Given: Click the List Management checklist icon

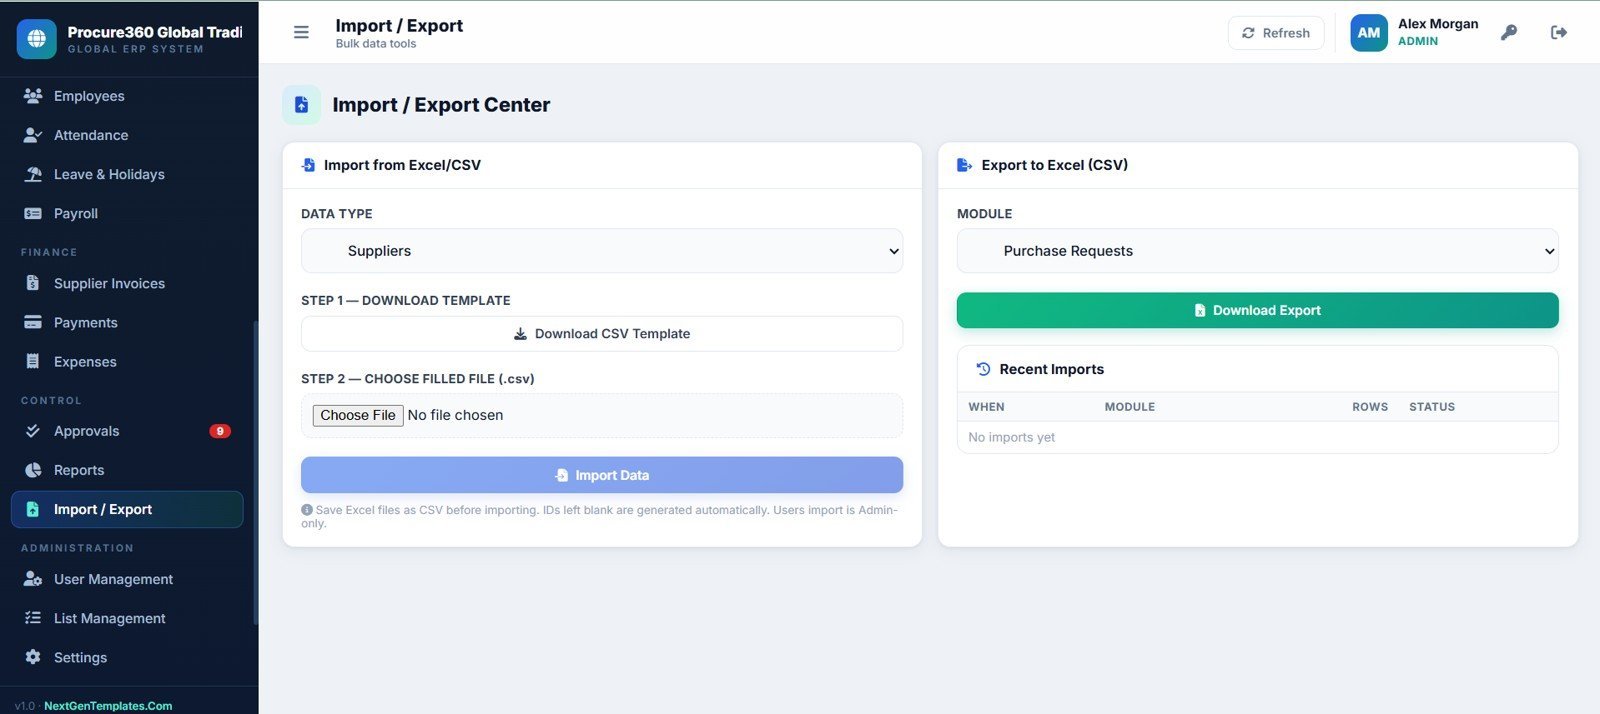Looking at the screenshot, I should coord(33,618).
